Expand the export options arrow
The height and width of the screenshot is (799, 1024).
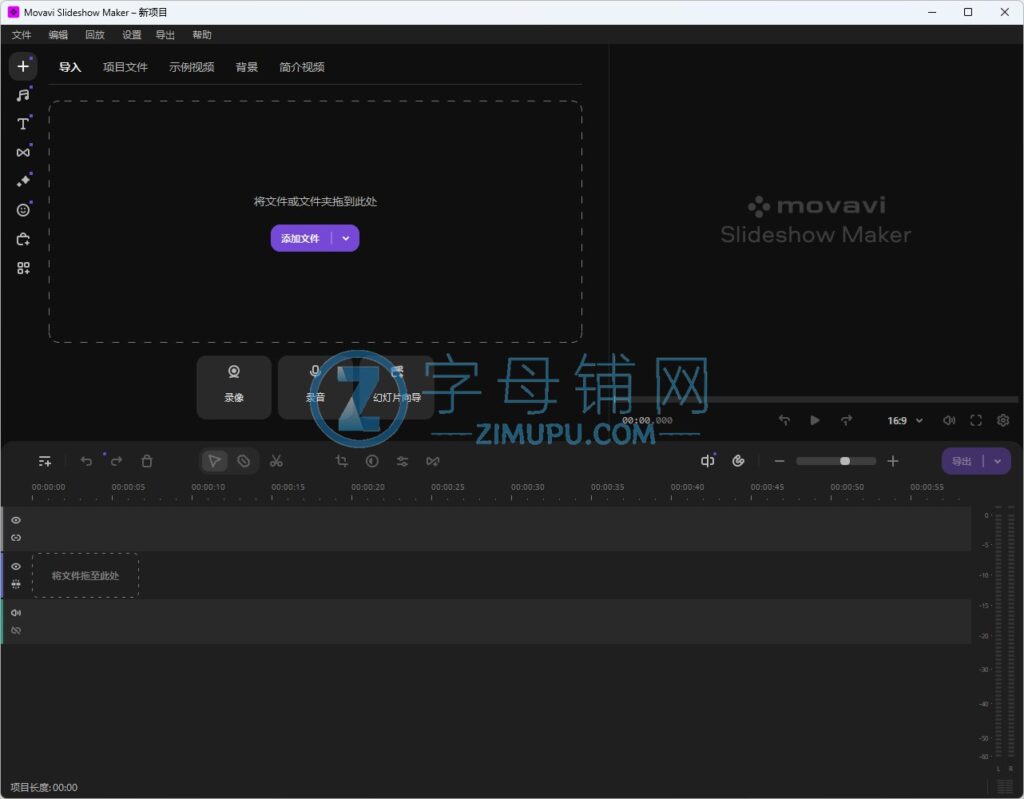tap(998, 461)
